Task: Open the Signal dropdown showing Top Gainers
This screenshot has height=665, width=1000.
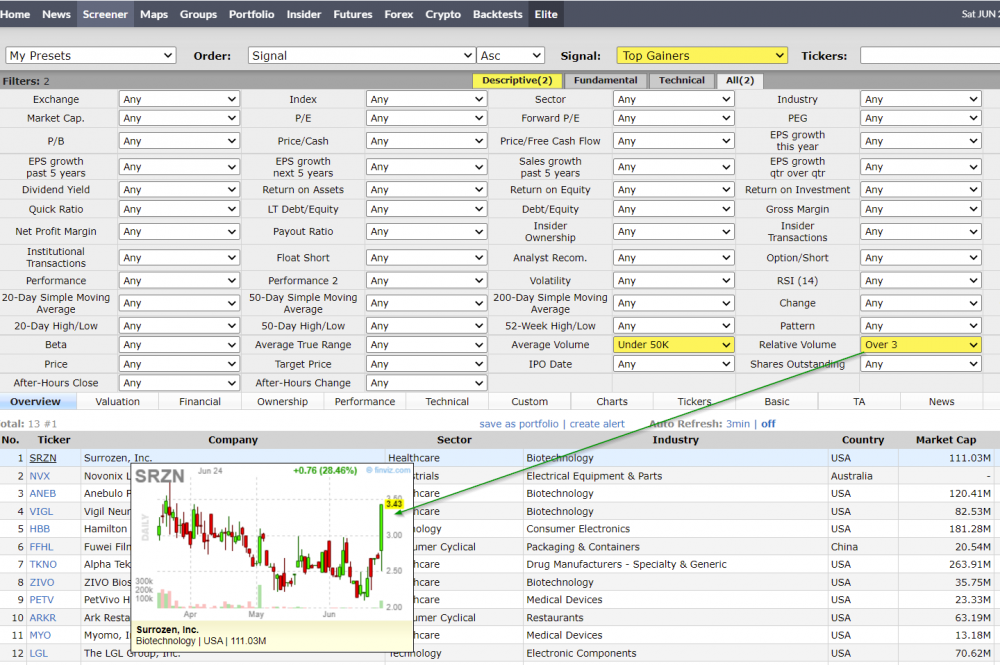Action: 702,56
